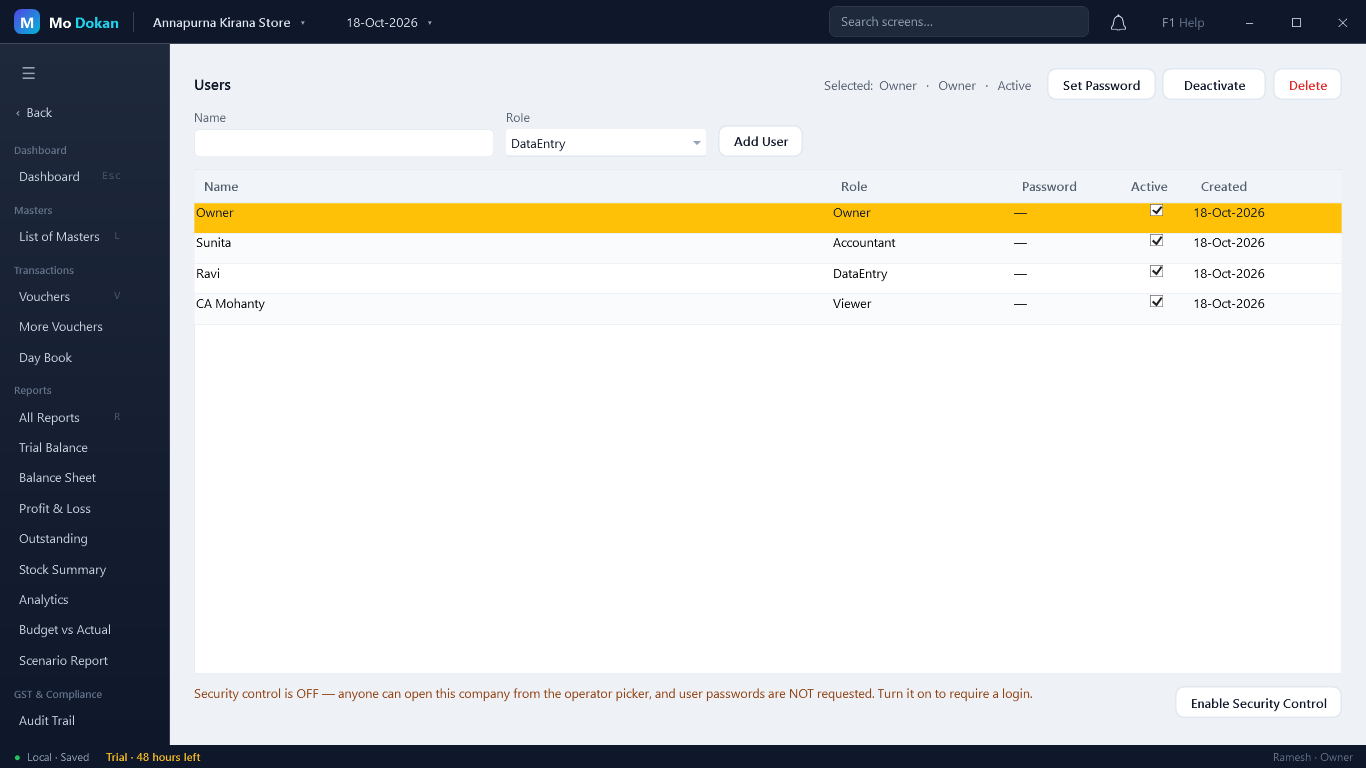This screenshot has height=768, width=1366.
Task: Sort by the Active column header
Action: click(1149, 187)
